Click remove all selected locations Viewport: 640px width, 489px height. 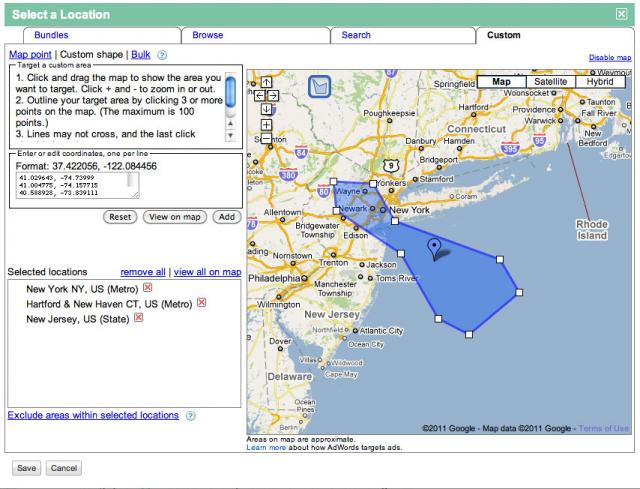pyautogui.click(x=143, y=272)
